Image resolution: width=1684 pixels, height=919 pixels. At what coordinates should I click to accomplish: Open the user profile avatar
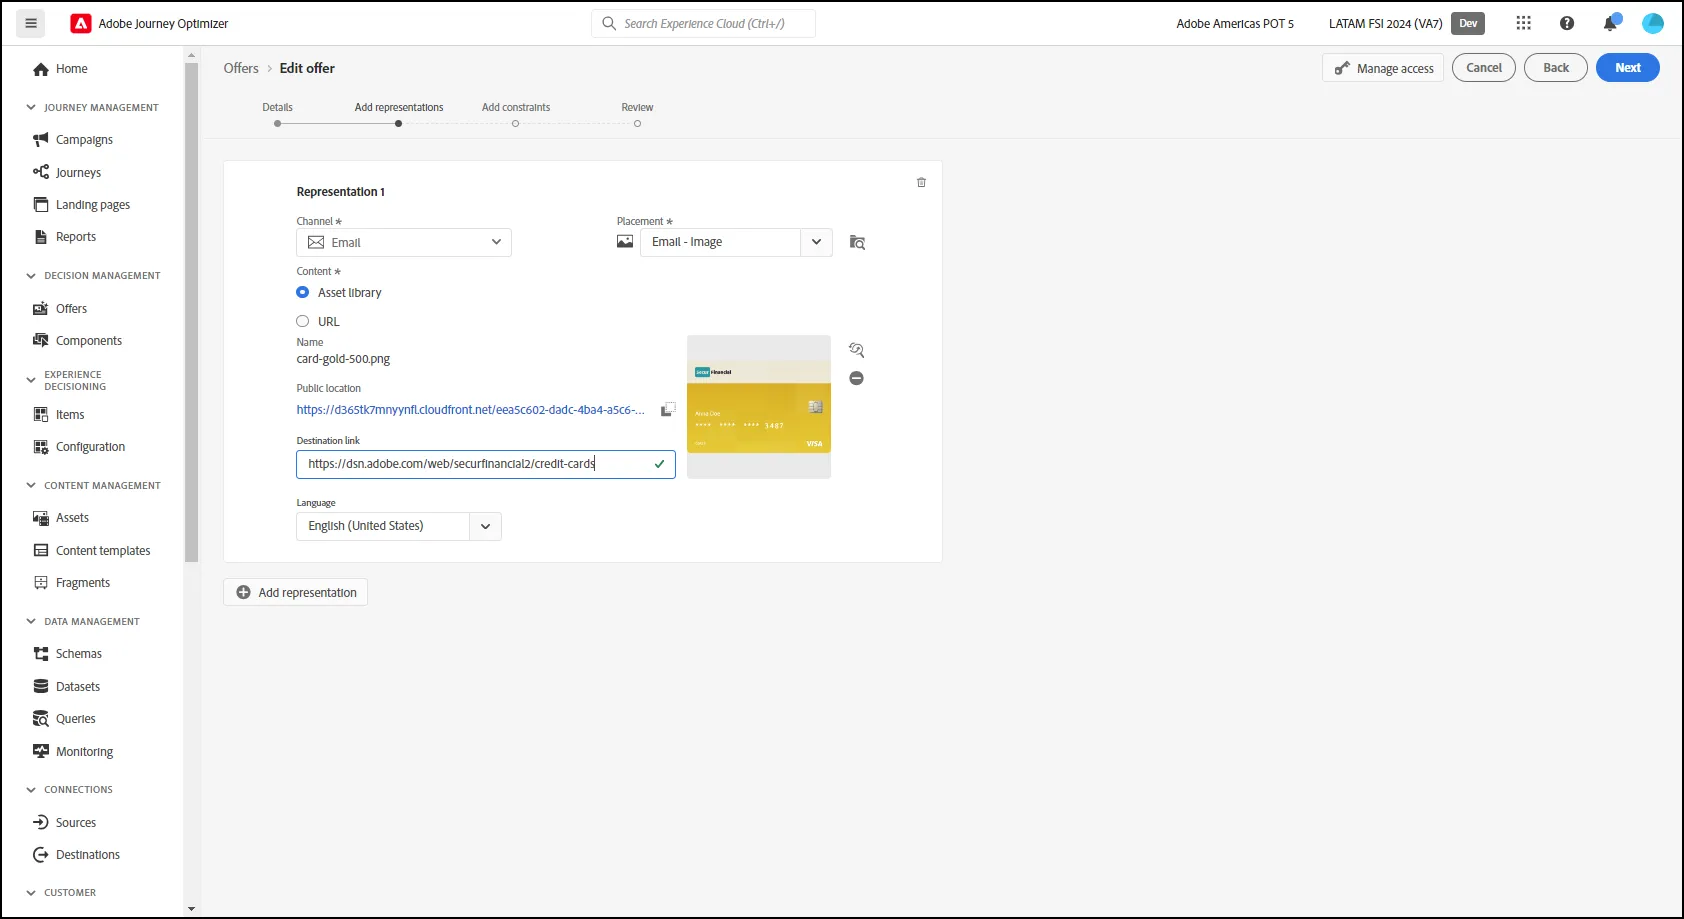pos(1653,23)
